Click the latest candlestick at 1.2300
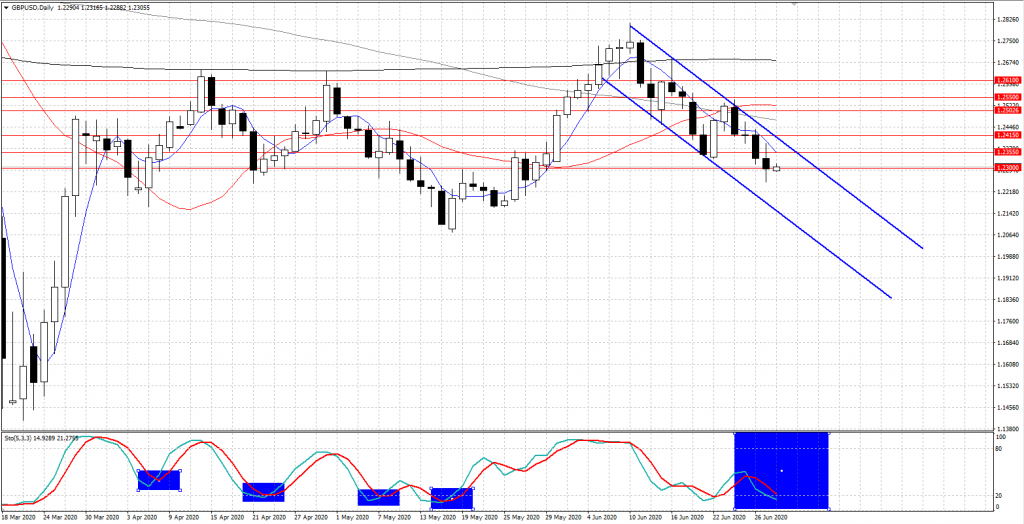This screenshot has width=1024, height=524. coord(776,168)
